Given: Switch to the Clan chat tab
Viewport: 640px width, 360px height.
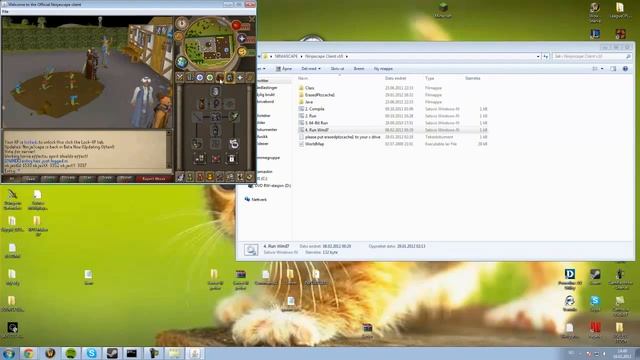Looking at the screenshot, I should [x=87, y=179].
